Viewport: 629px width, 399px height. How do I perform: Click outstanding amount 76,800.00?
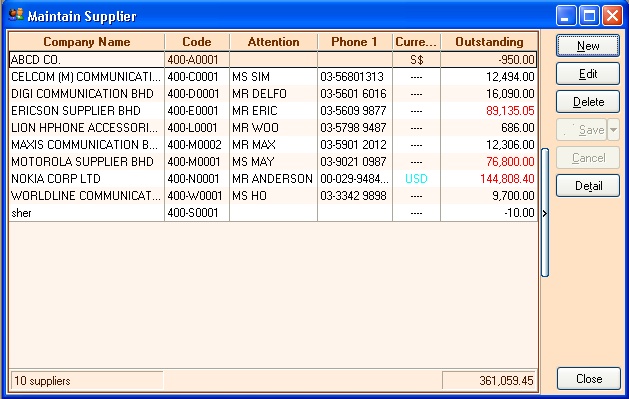click(489, 162)
